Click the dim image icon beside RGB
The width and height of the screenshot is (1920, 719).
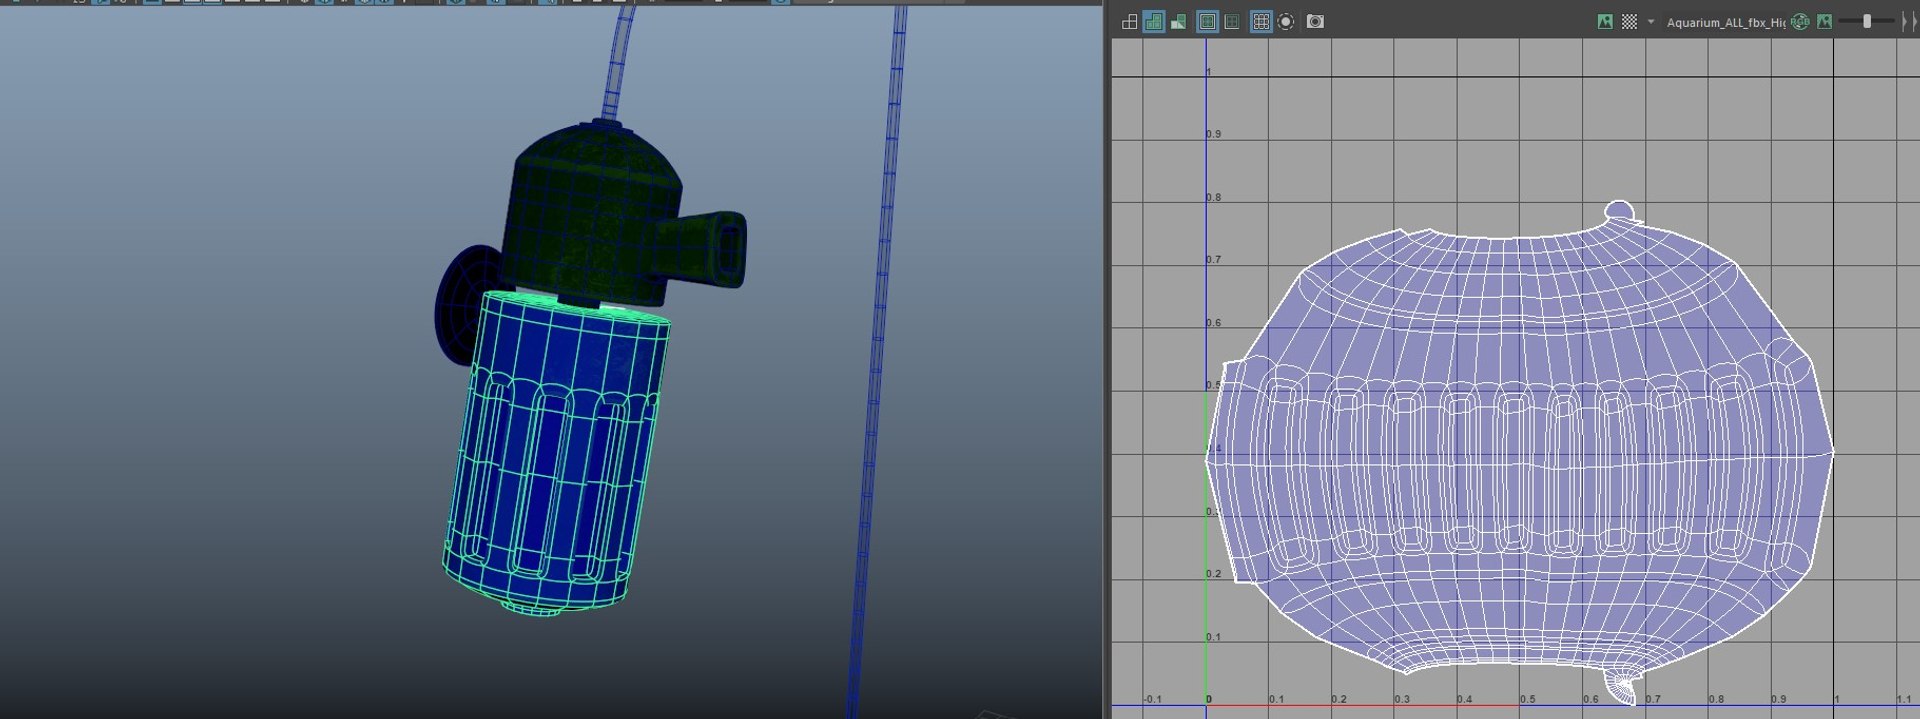click(x=1824, y=21)
